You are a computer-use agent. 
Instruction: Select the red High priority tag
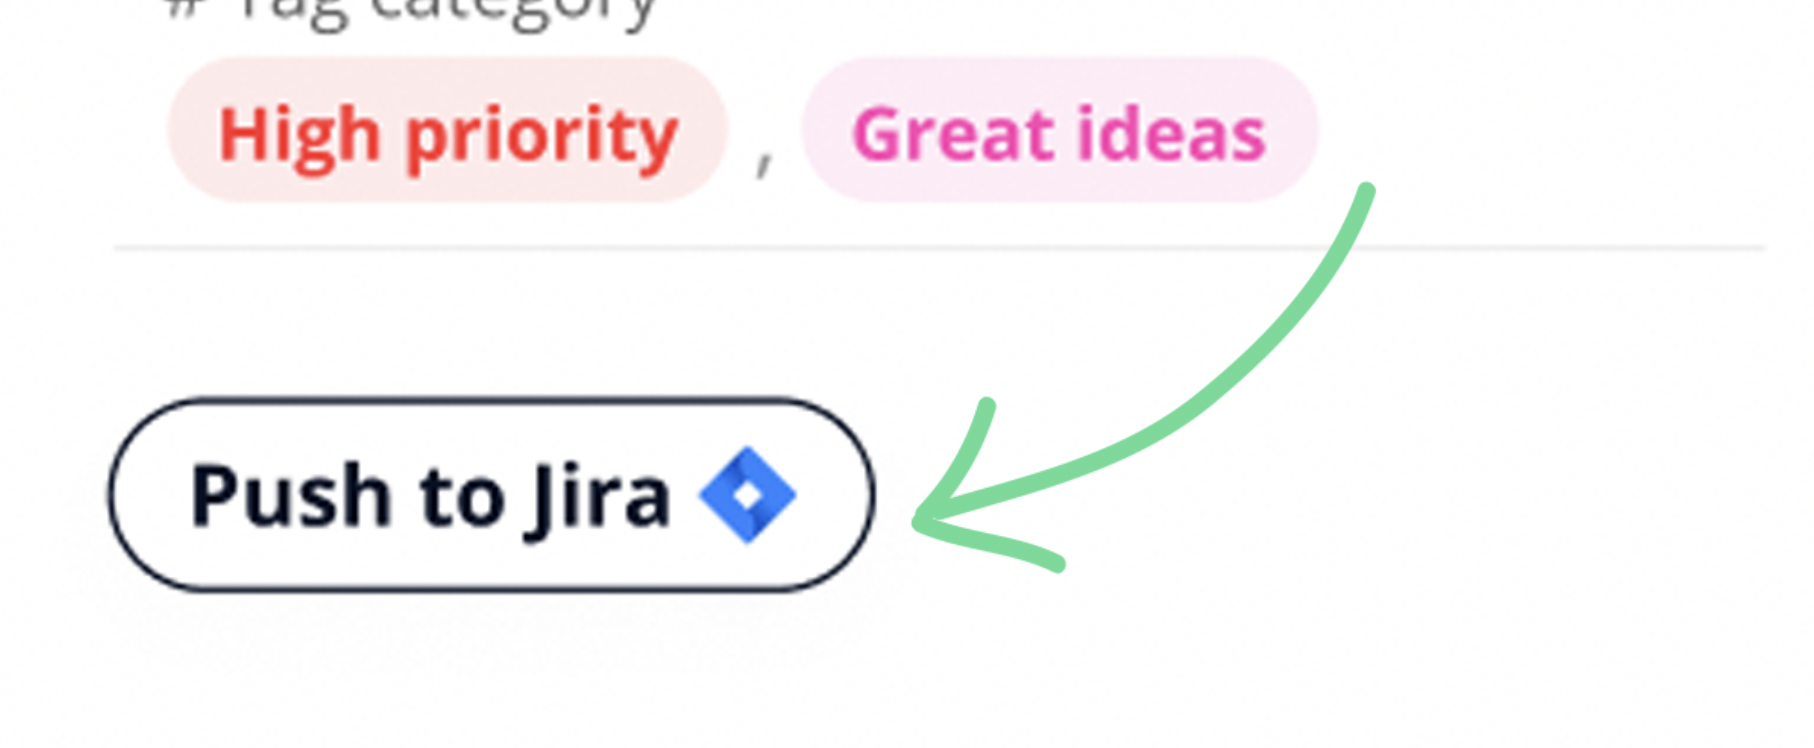447,131
